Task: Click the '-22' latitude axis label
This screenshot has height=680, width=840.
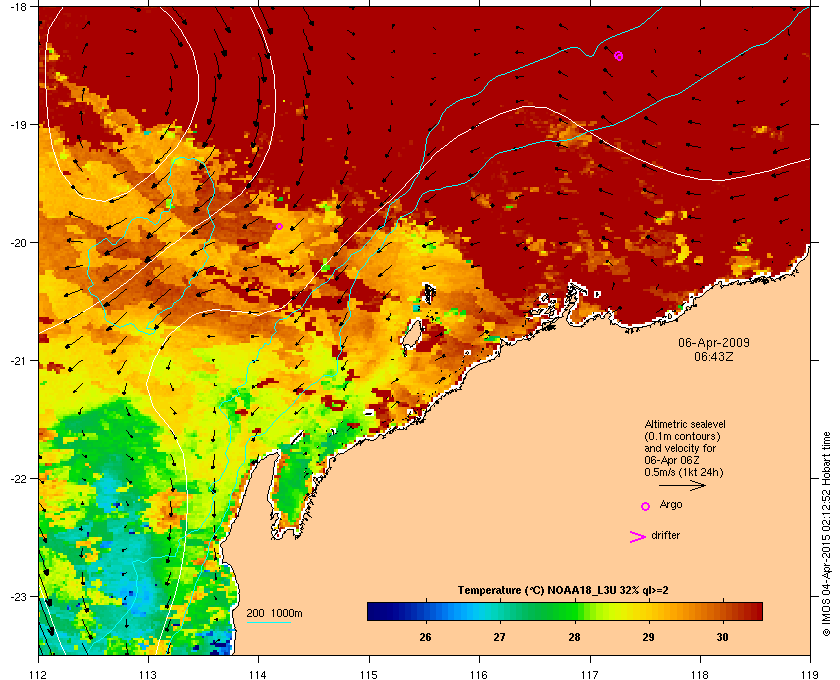Action: tap(21, 479)
